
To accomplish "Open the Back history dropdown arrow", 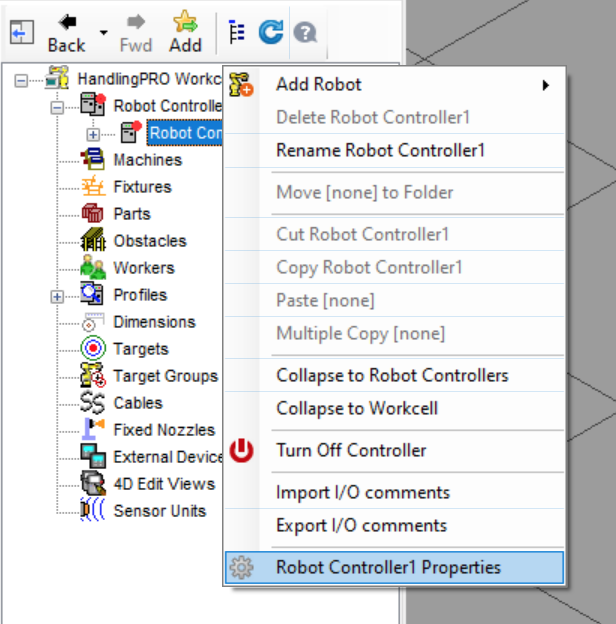I will coord(103,33).
